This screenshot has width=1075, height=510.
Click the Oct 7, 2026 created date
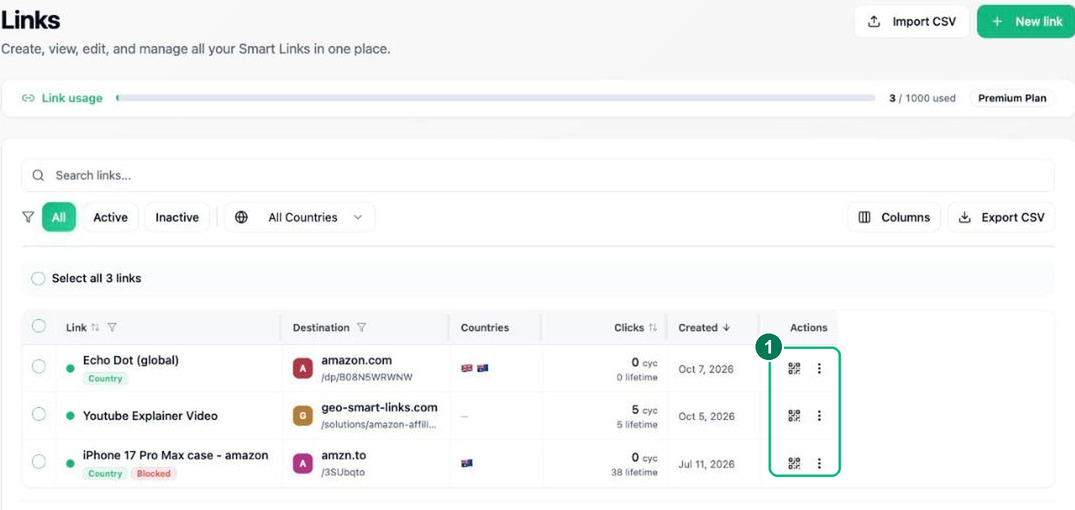pos(705,369)
